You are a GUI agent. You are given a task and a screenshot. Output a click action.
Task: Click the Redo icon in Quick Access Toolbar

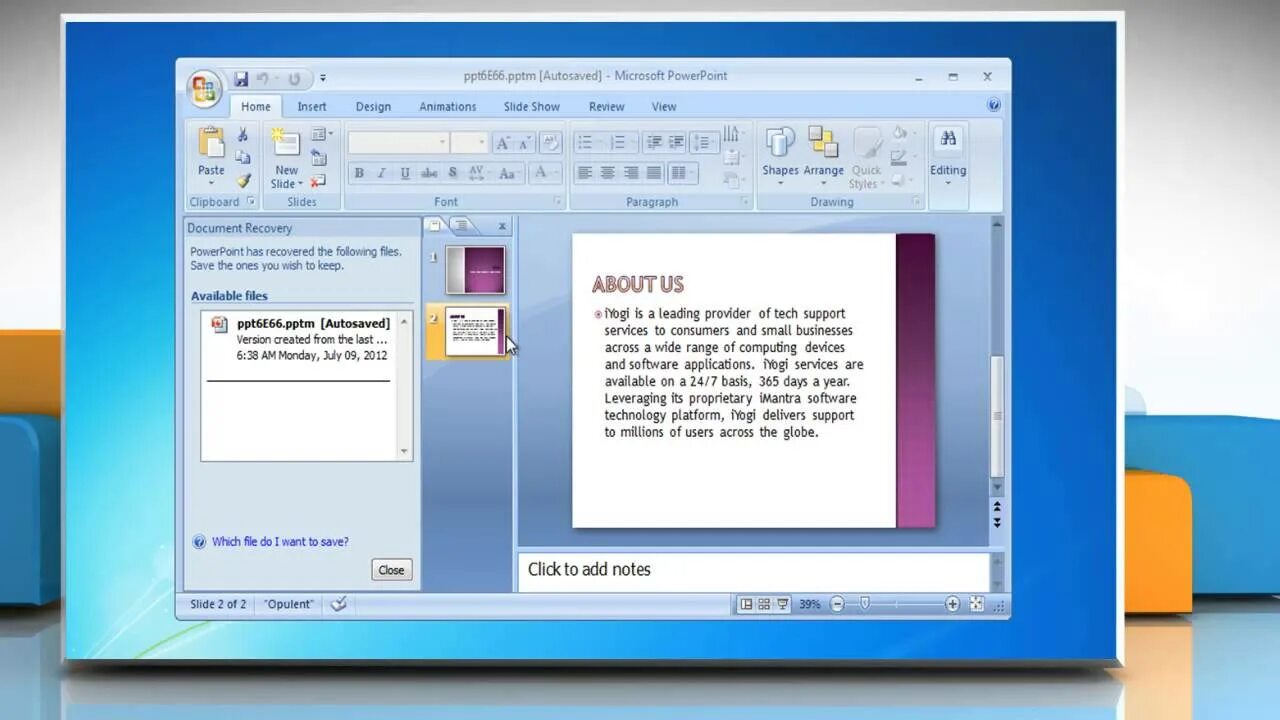click(294, 78)
